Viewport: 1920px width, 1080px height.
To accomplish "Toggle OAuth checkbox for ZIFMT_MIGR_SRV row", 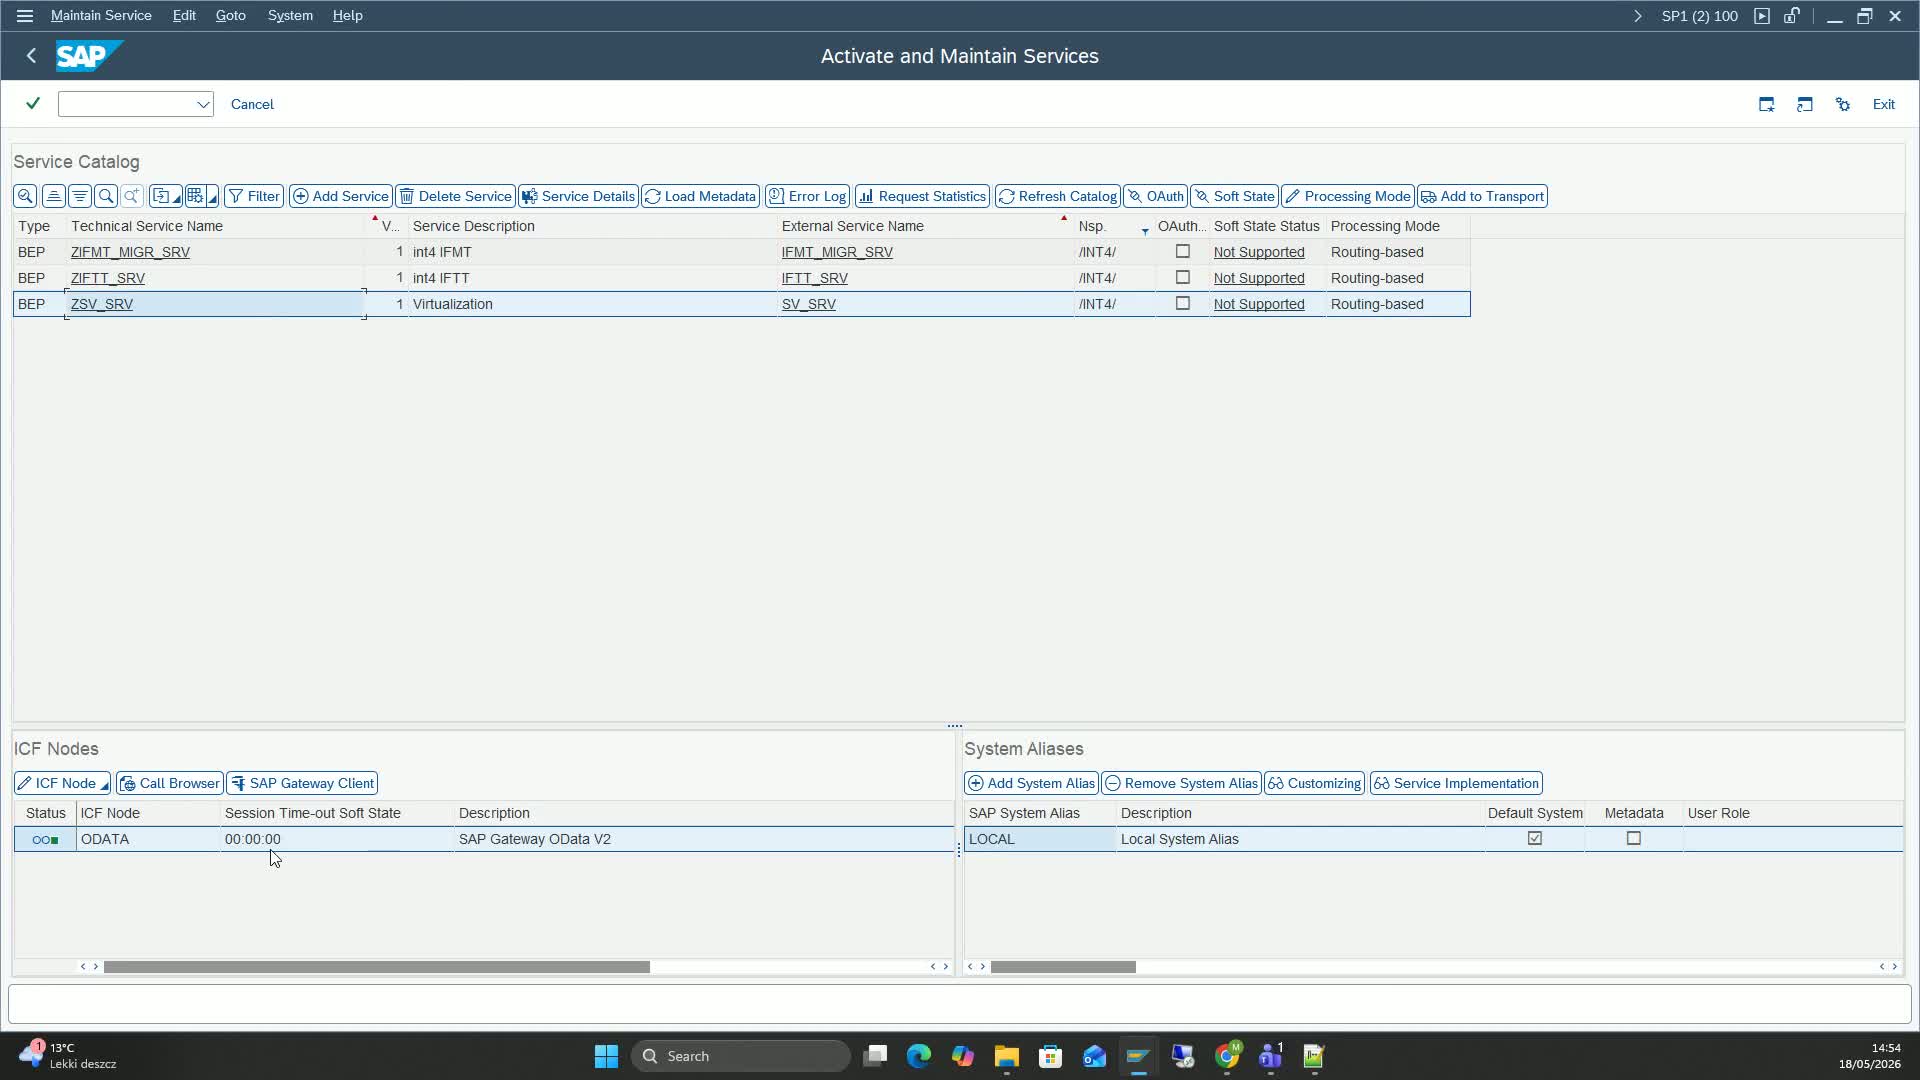I will pos(1183,252).
